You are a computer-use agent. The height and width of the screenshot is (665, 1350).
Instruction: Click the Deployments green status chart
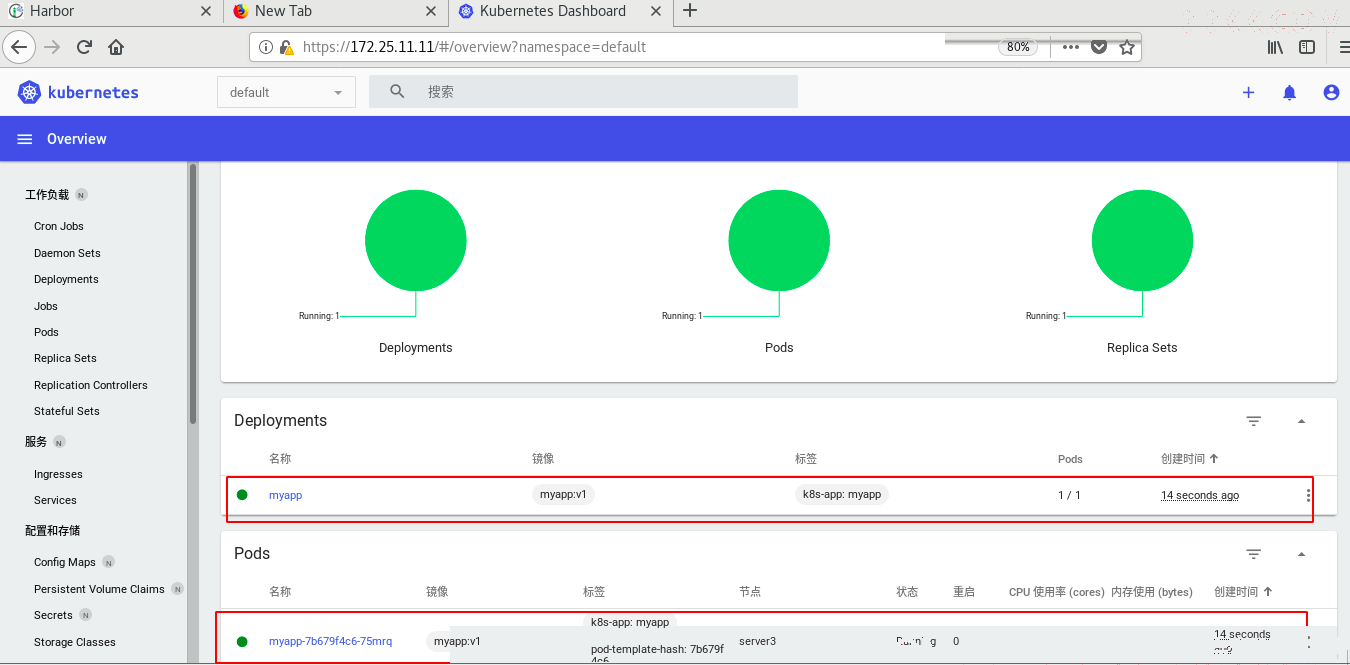(416, 241)
